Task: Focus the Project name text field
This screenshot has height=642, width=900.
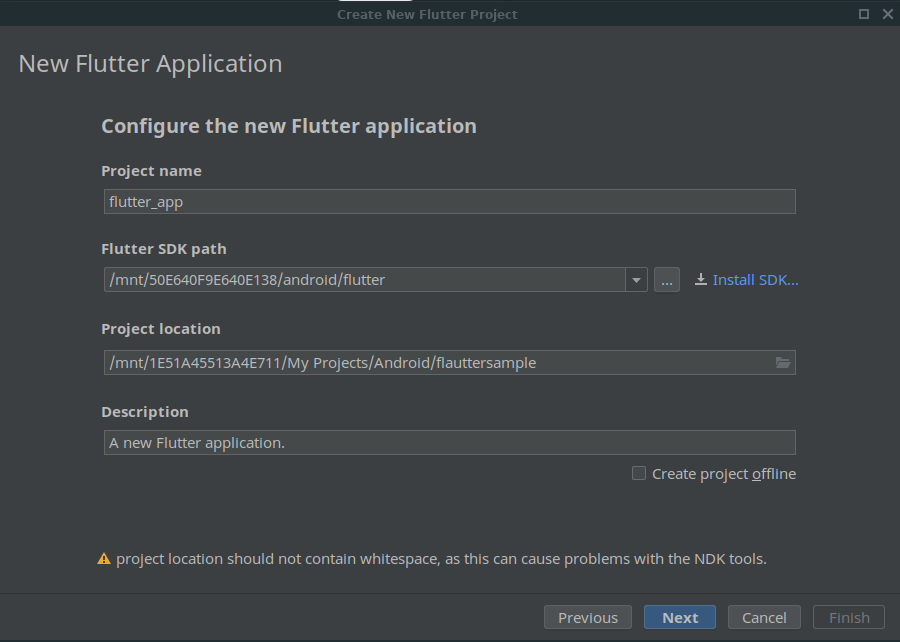Action: 449,202
